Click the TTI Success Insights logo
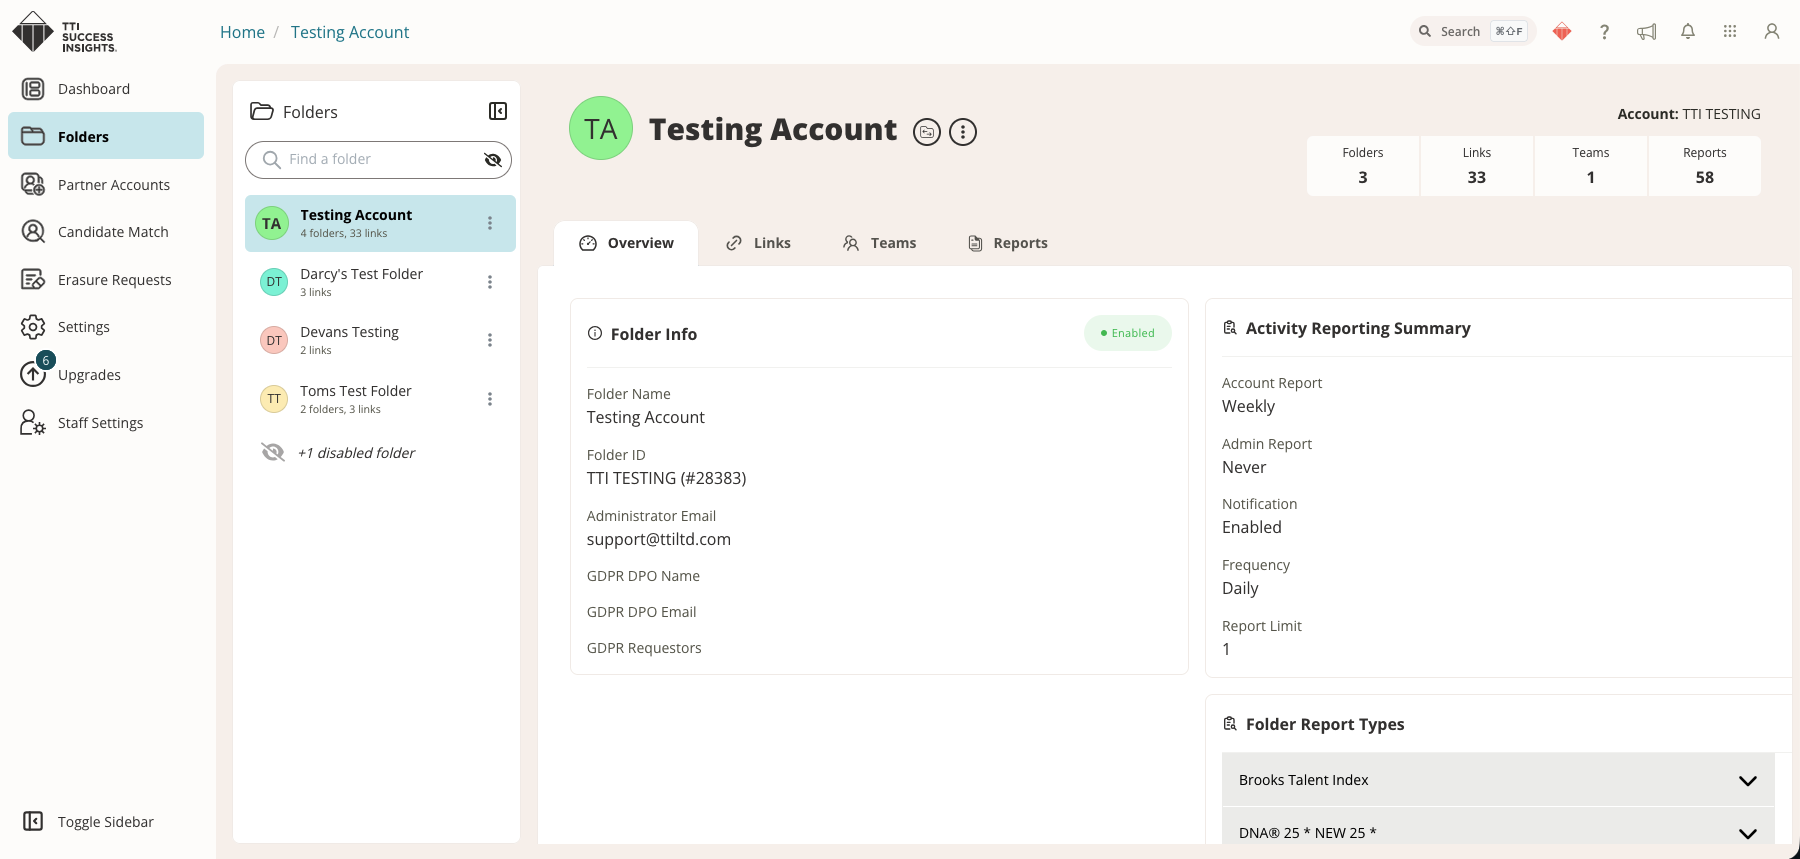 click(64, 32)
